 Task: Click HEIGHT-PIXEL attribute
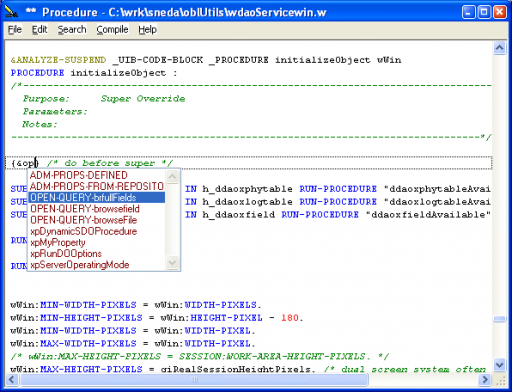click(226, 318)
